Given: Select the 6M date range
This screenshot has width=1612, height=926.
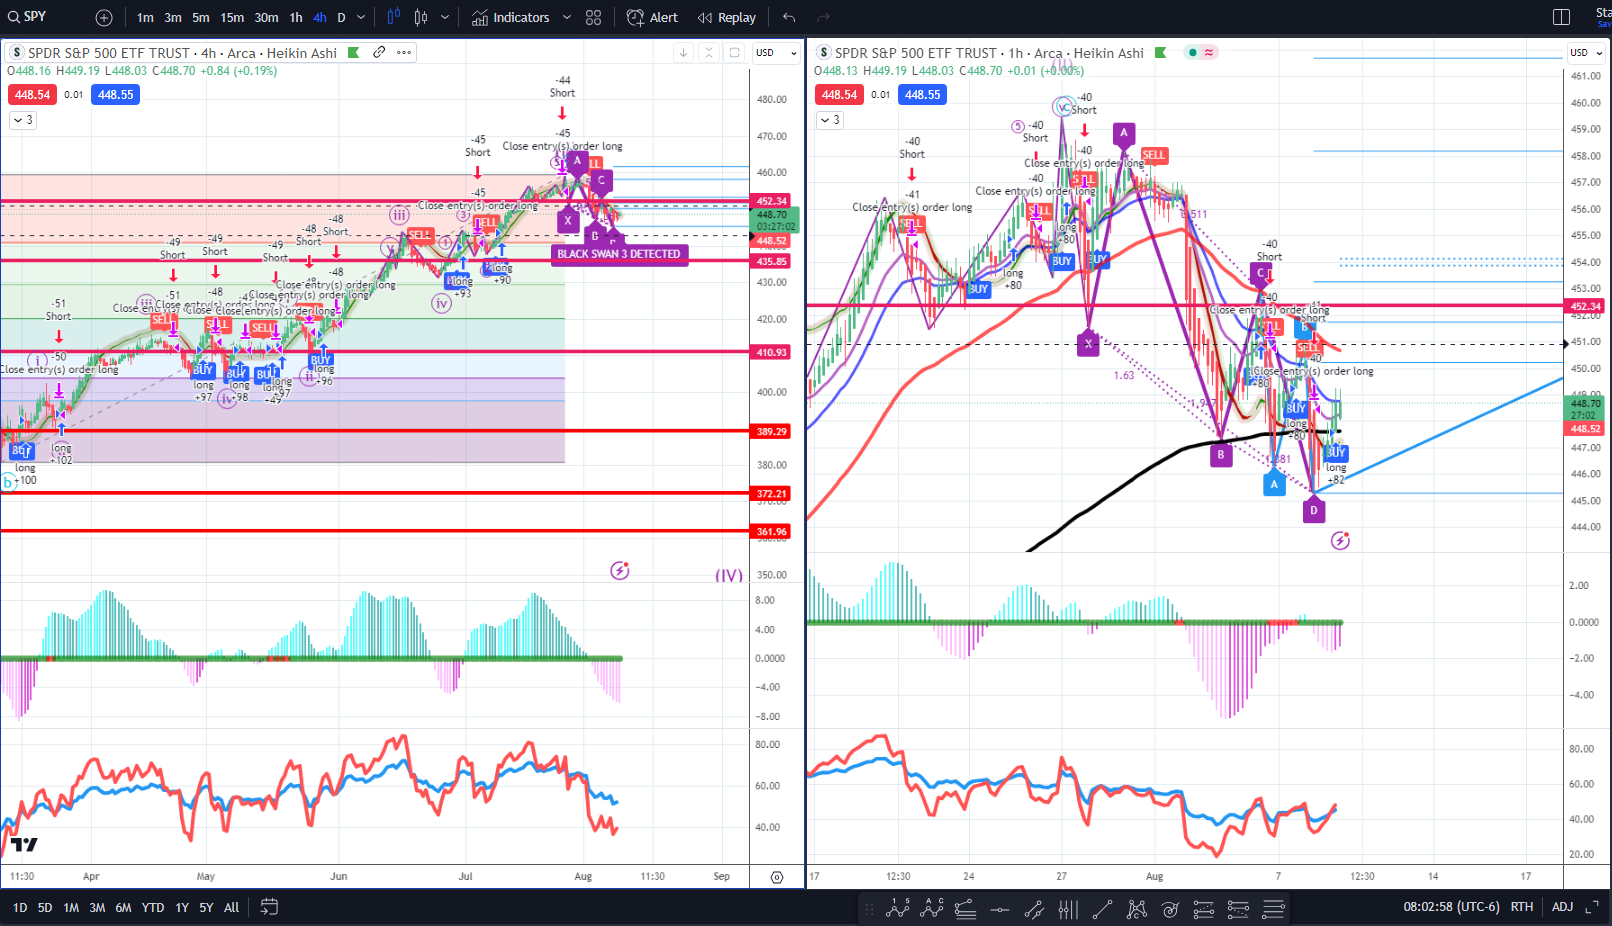Looking at the screenshot, I should click(x=123, y=908).
